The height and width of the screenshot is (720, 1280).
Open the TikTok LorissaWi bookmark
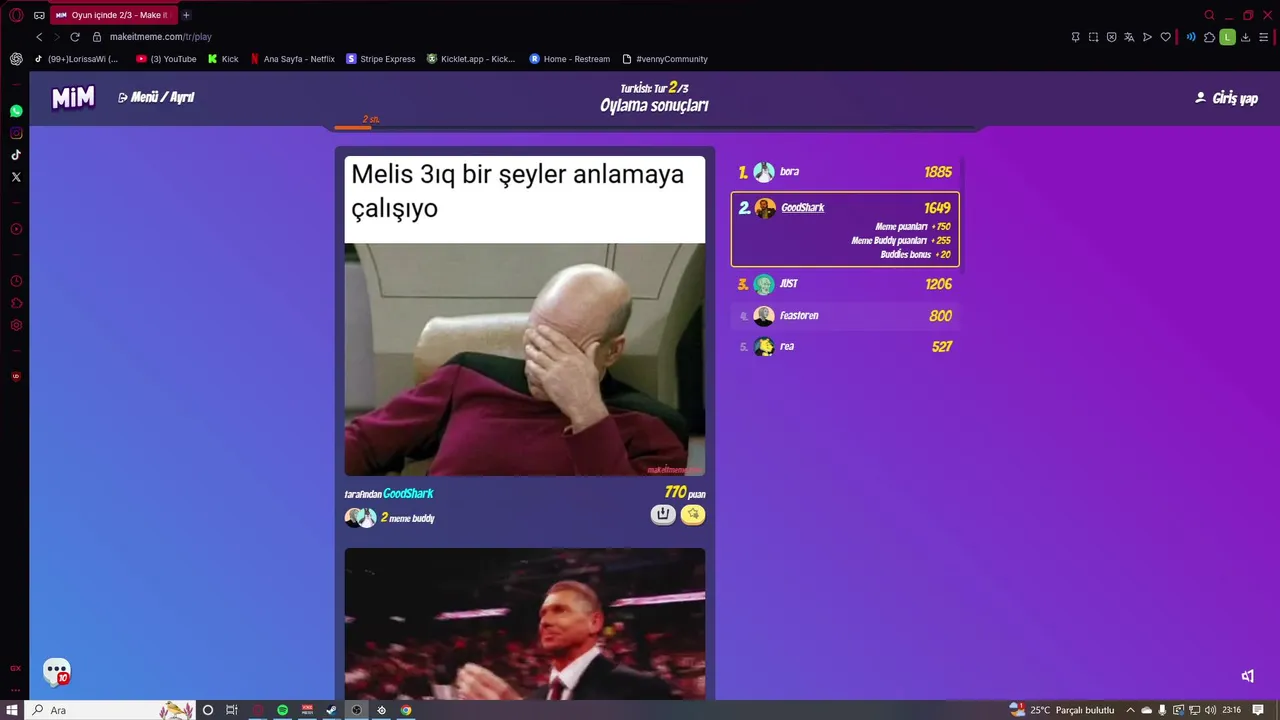pyautogui.click(x=76, y=59)
